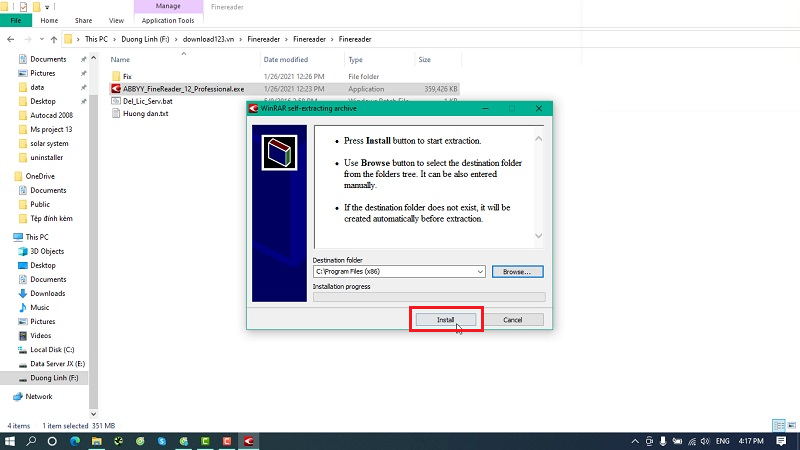This screenshot has height=450, width=800.
Task: Show hidden system tray icons chevron
Action: click(632, 440)
